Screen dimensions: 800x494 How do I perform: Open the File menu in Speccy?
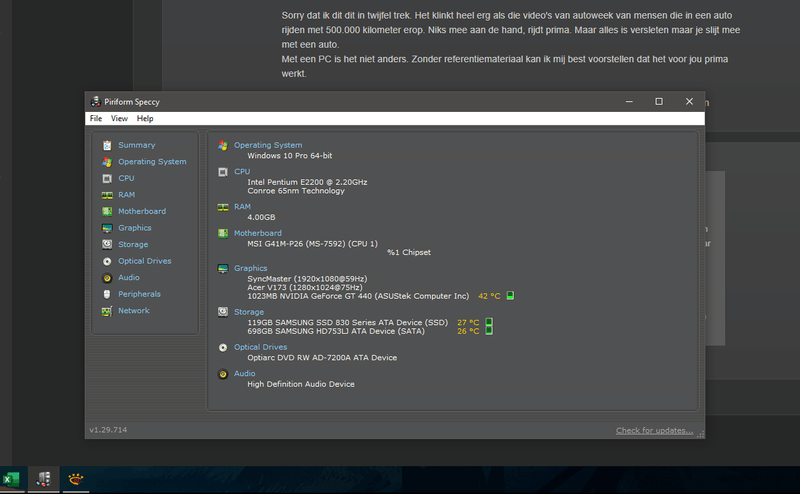(x=96, y=118)
